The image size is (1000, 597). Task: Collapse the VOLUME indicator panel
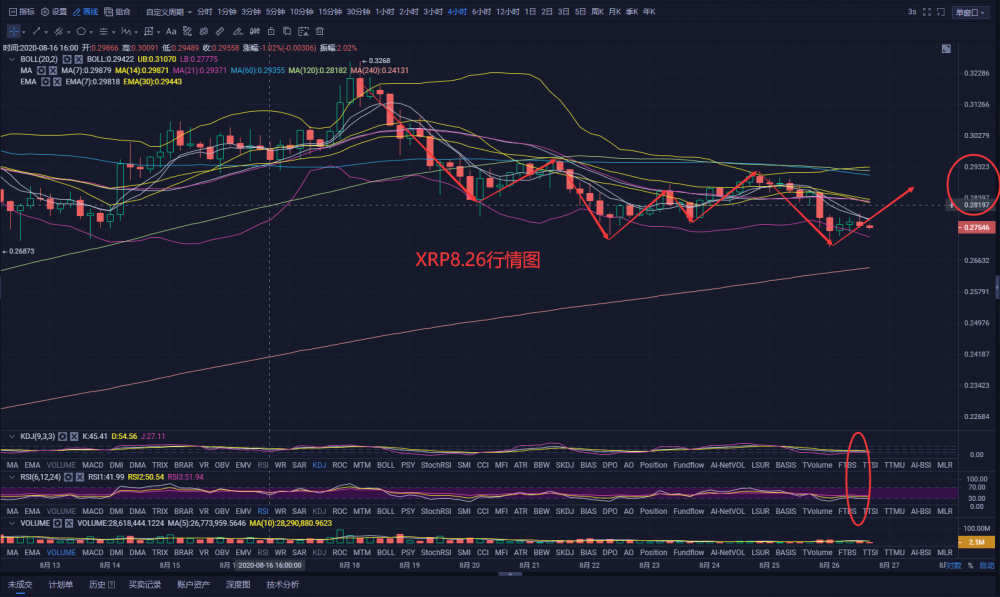click(11, 524)
